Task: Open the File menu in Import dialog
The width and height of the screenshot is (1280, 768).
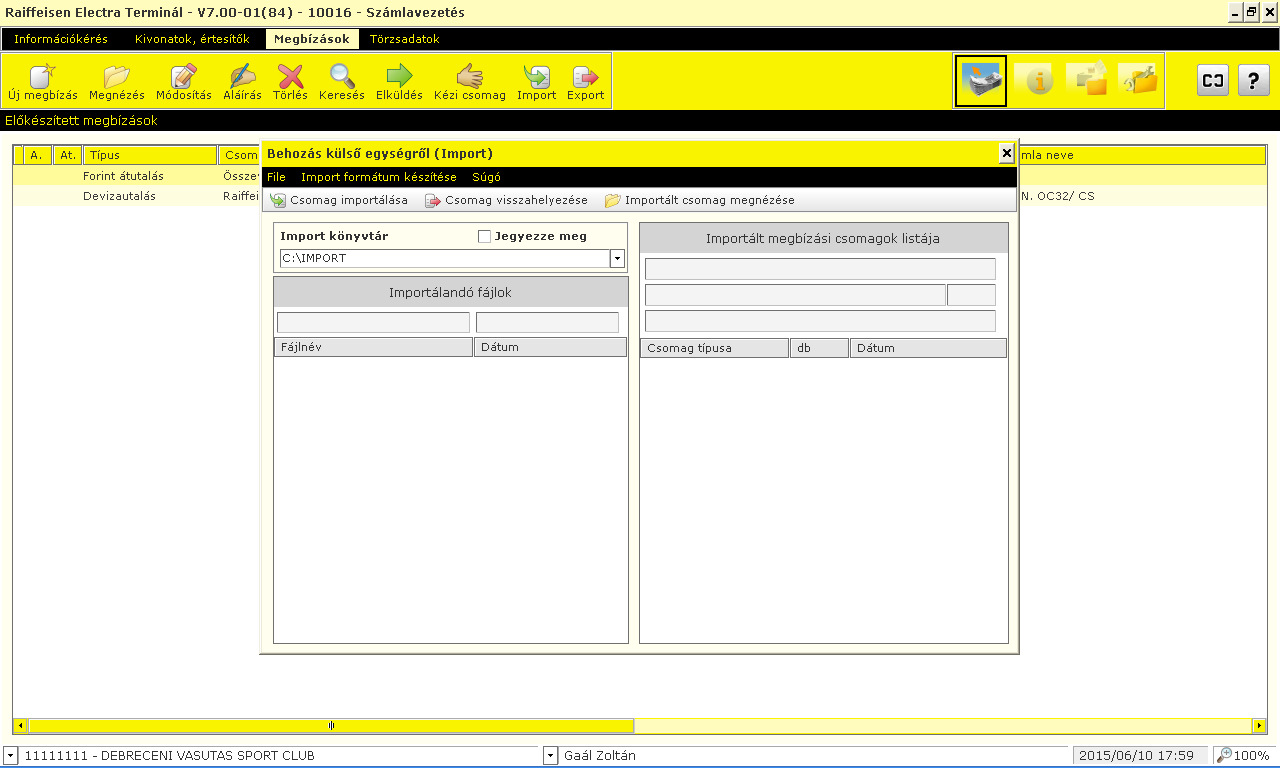Action: coord(276,177)
